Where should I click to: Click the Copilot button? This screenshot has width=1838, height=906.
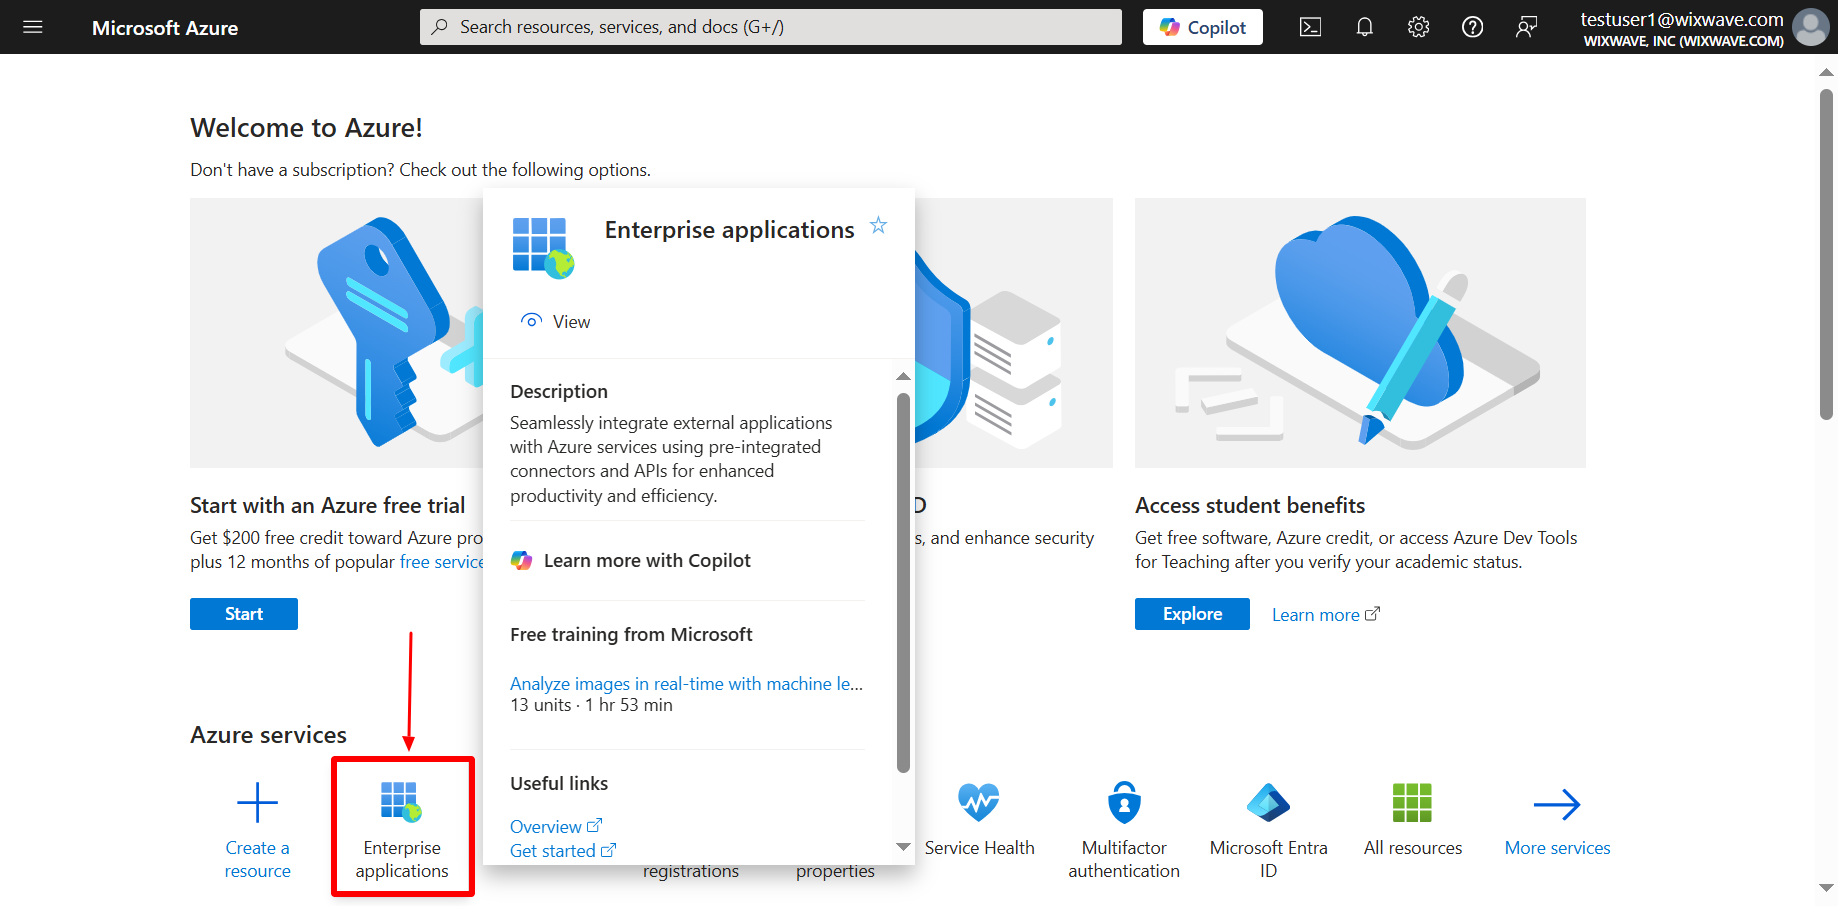1202,27
